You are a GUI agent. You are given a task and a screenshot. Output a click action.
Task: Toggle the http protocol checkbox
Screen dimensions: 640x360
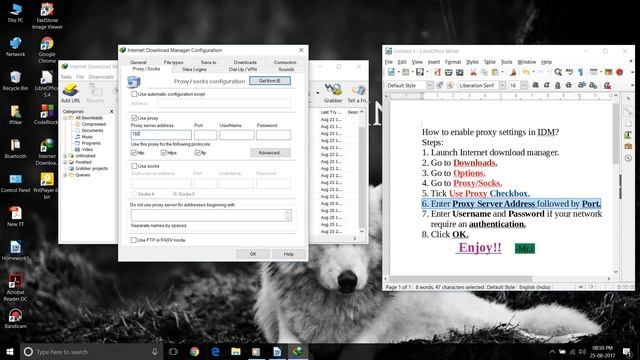pyautogui.click(x=133, y=153)
